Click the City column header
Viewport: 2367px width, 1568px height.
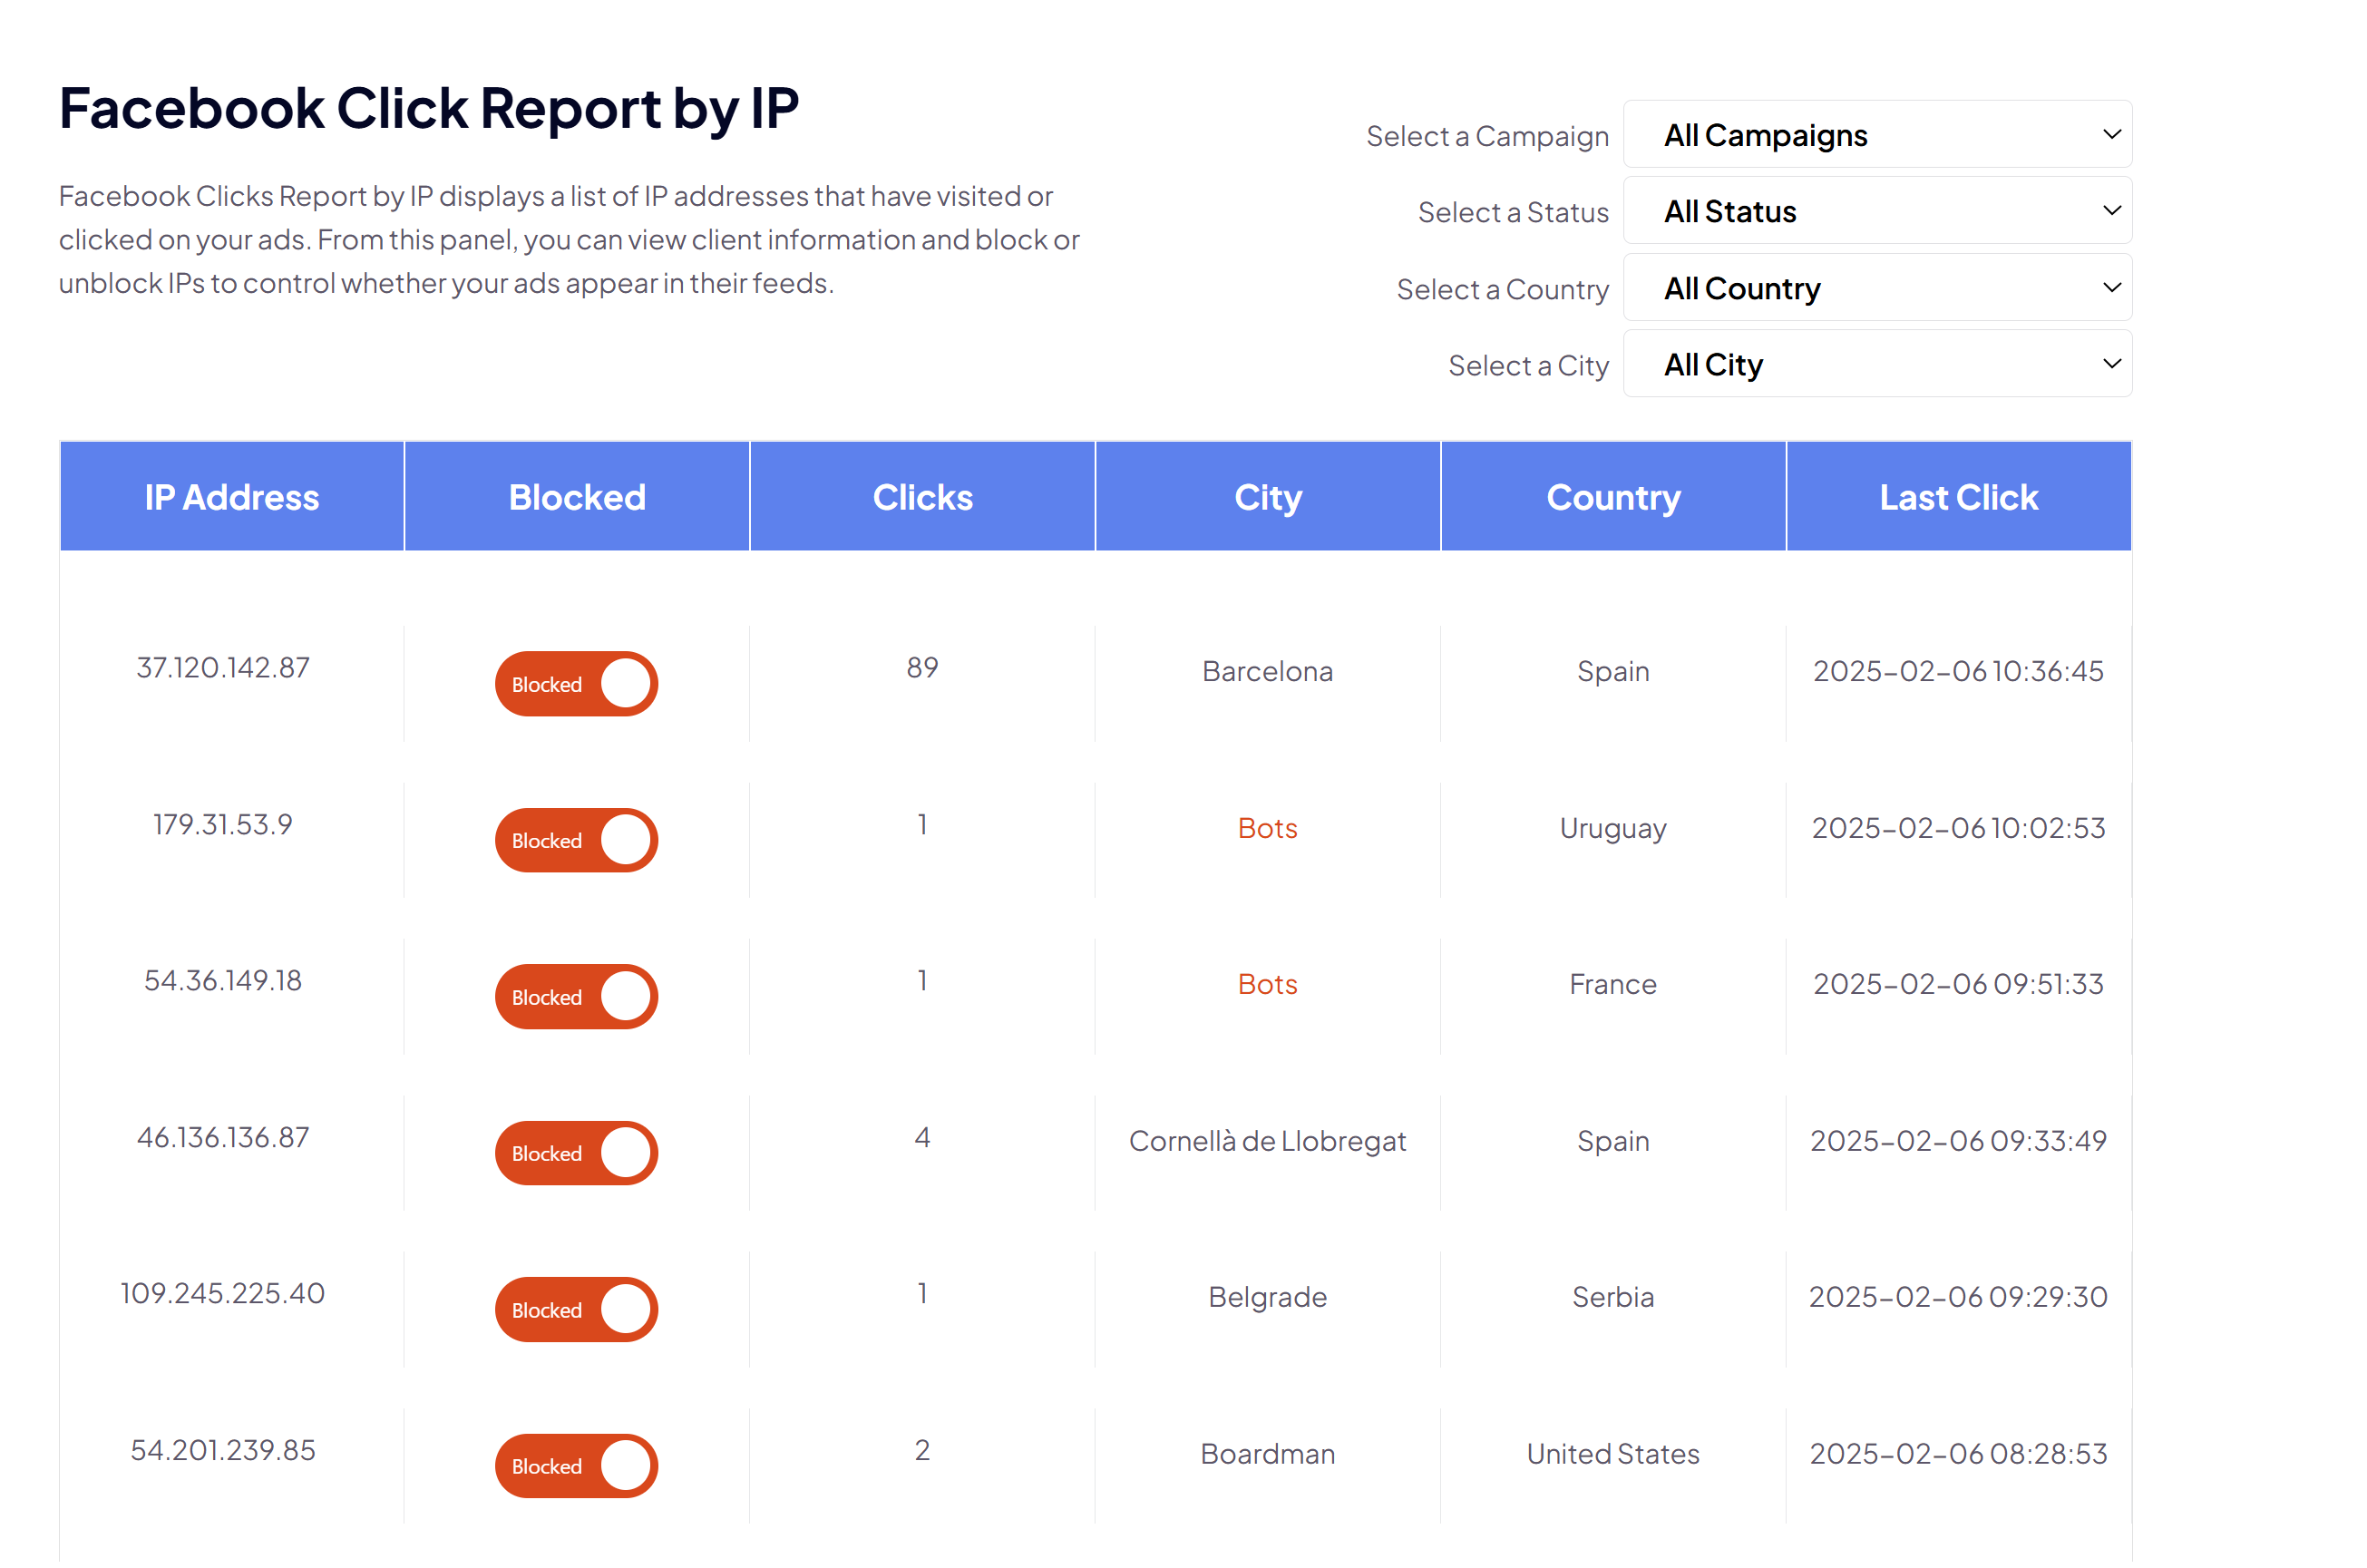[x=1267, y=497]
